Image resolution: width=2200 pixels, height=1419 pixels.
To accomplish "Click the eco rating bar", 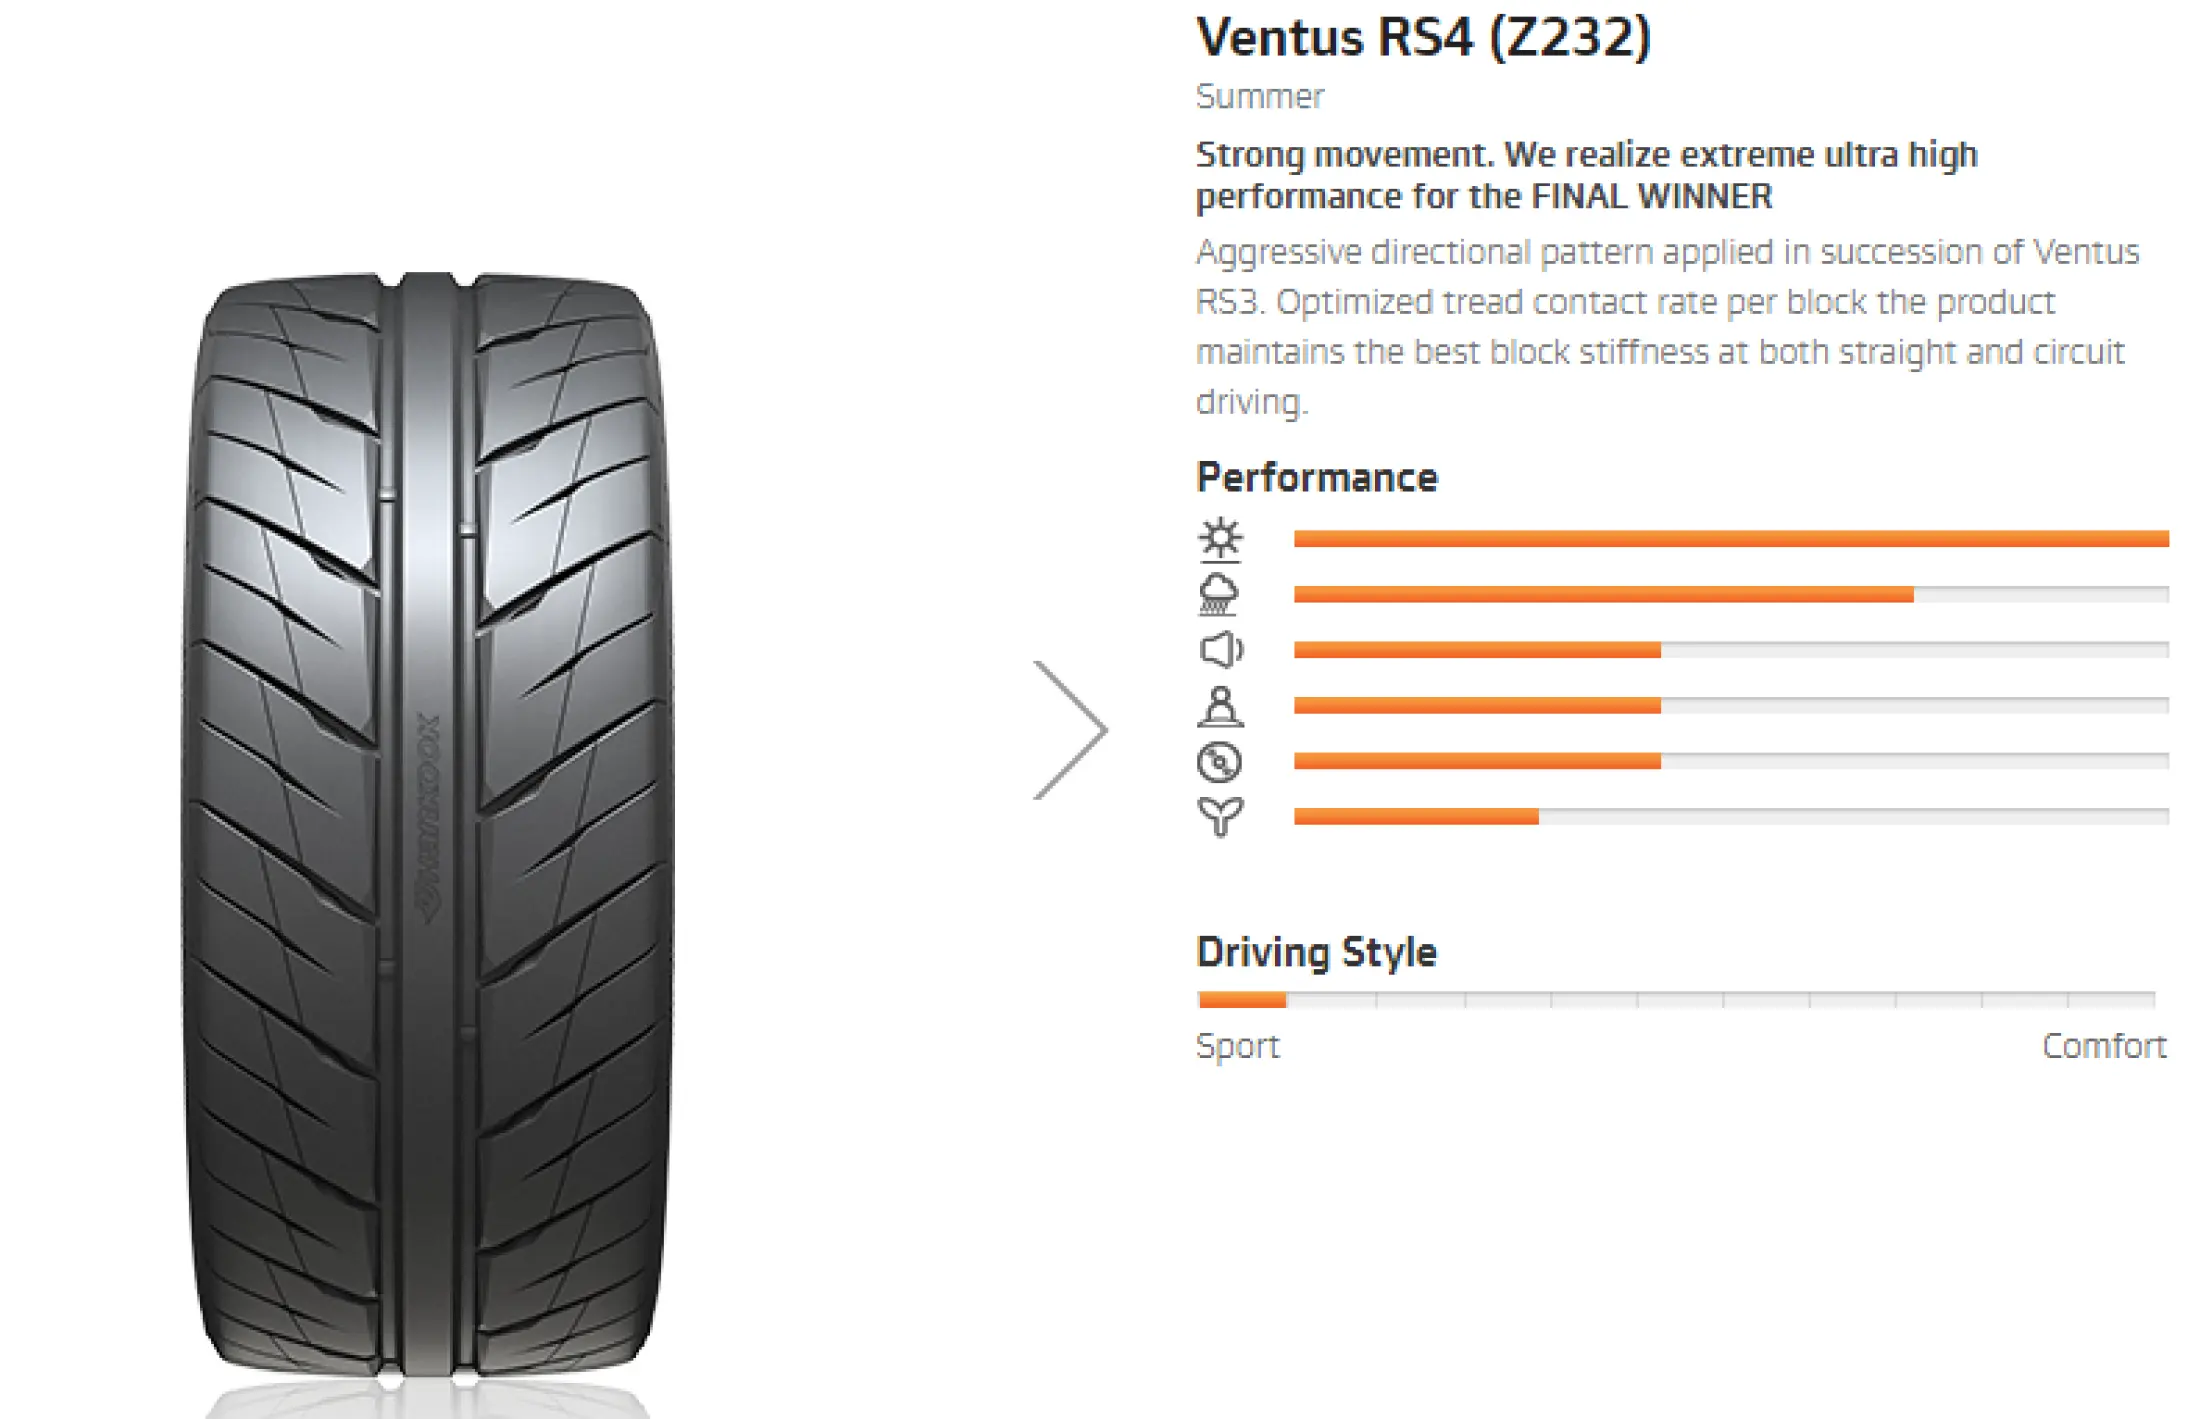I will (x=1731, y=817).
